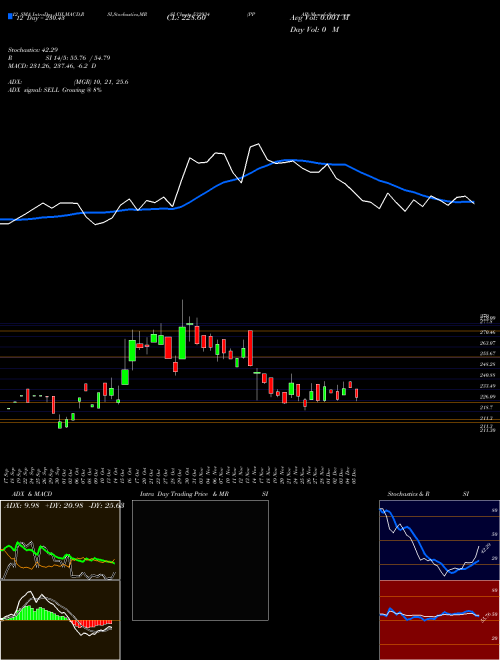
Task: Select the 'Stochastics: 42.29' reading
Action: point(31,50)
